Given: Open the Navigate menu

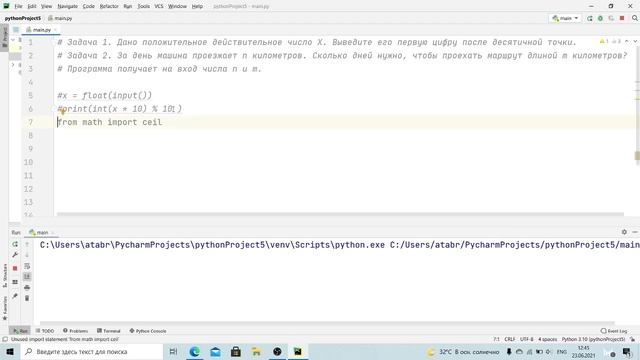Looking at the screenshot, I should 67,6.
